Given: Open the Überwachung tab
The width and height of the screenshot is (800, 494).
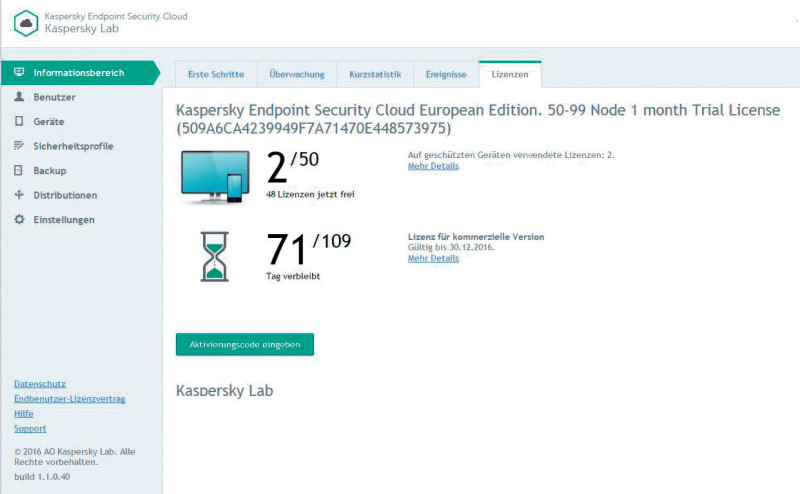Looking at the screenshot, I should (x=296, y=75).
